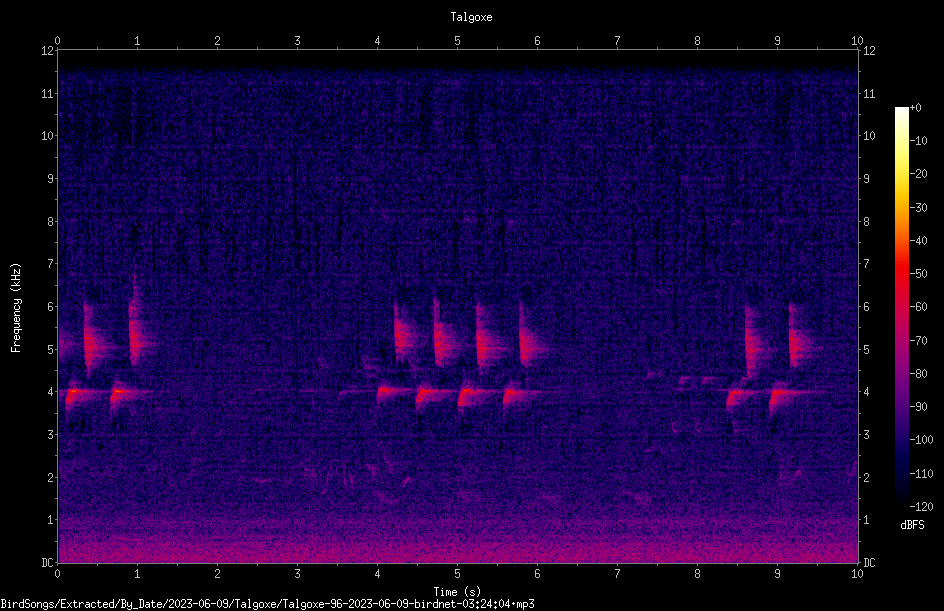The image size is (944, 611).
Task: Click the '12' tick on the left frequency axis
Action: tap(47, 51)
